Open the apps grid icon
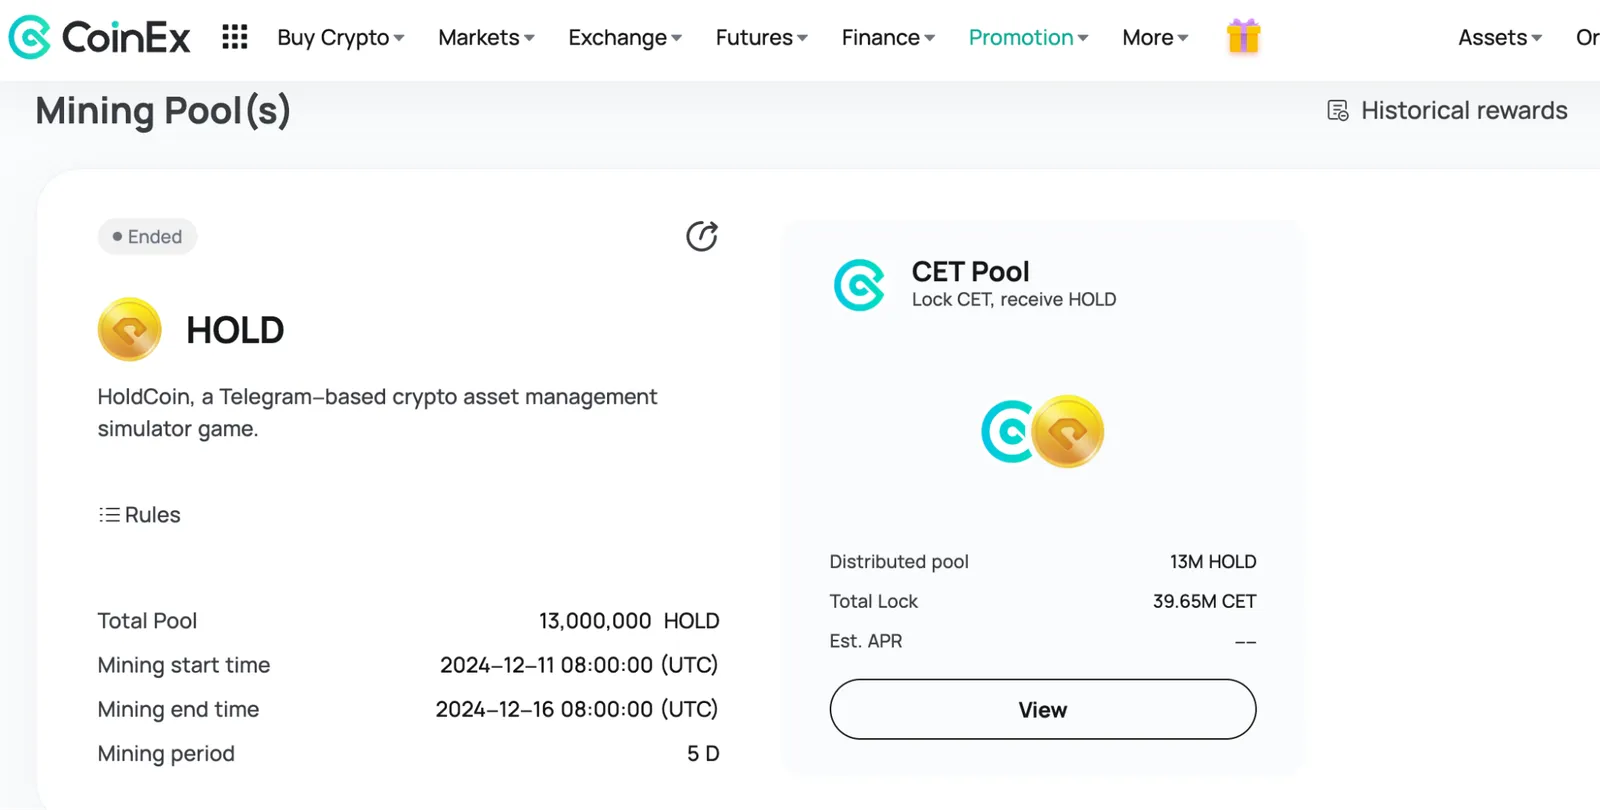This screenshot has width=1600, height=810. click(x=235, y=37)
